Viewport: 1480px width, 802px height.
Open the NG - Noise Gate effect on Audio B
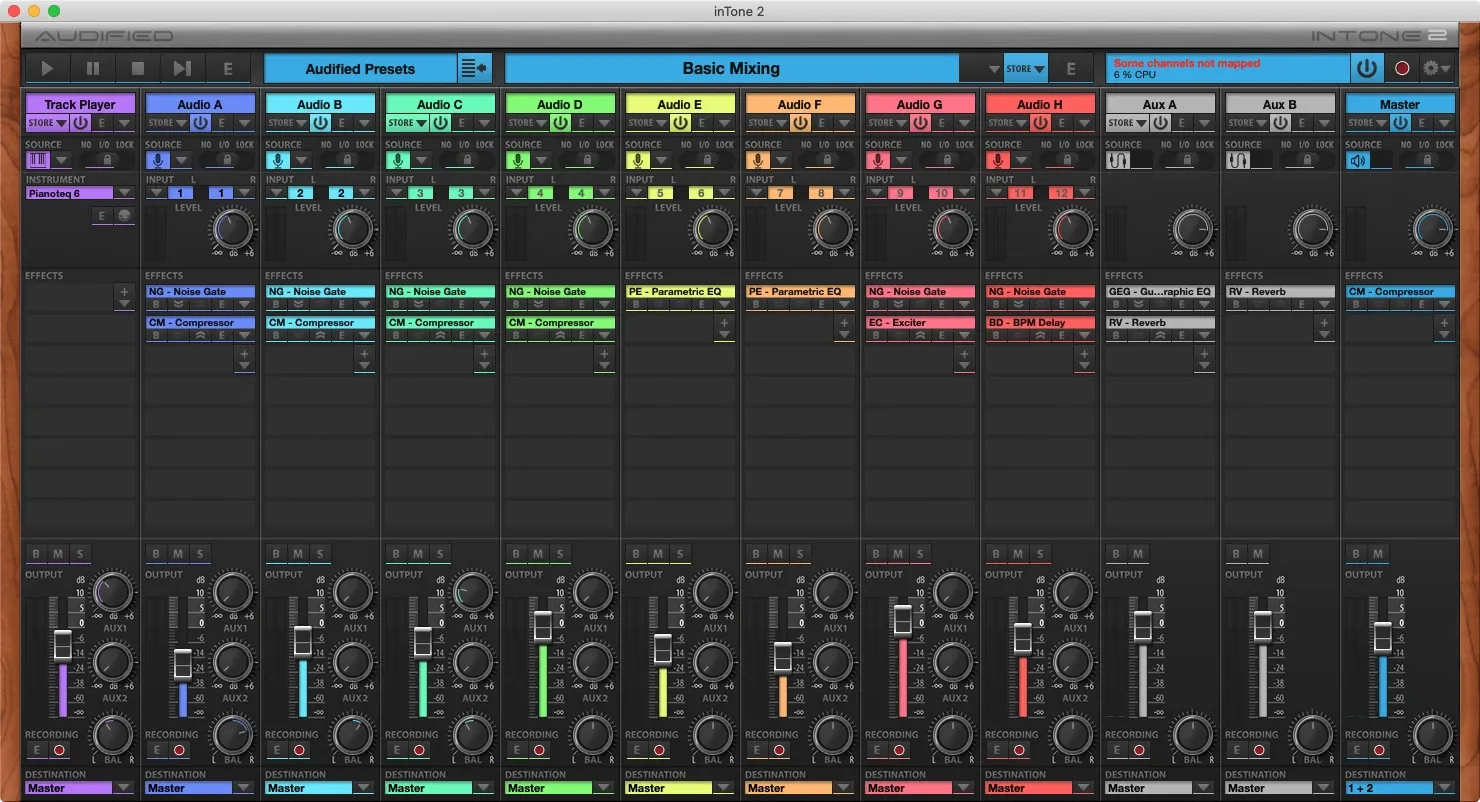pyautogui.click(x=320, y=291)
